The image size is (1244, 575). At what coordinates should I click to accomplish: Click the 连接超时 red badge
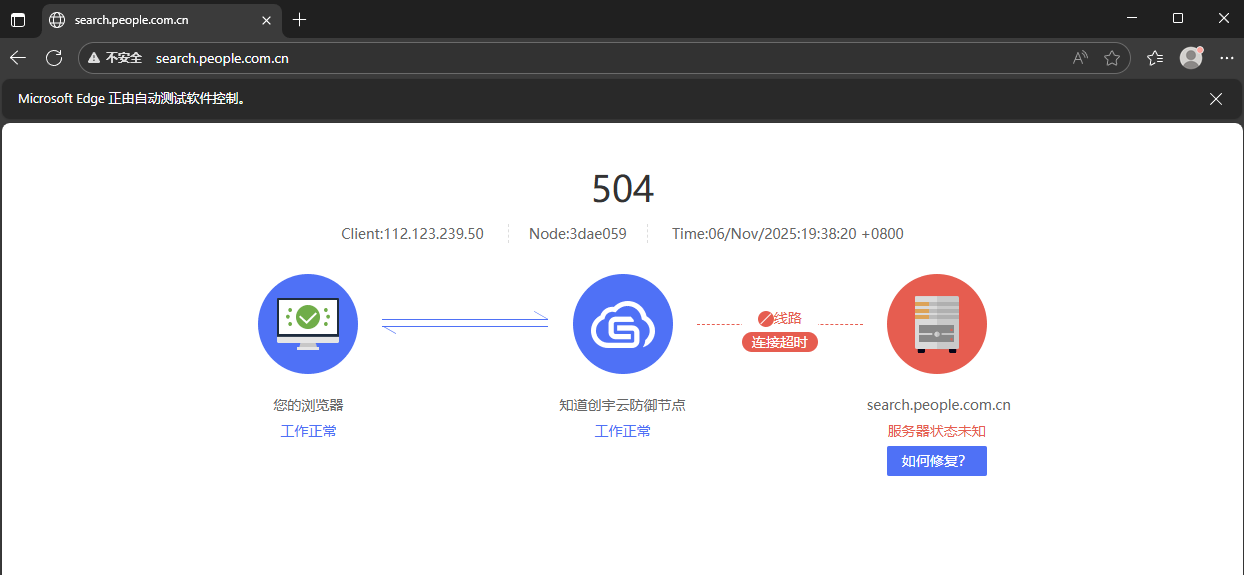pyautogui.click(x=780, y=342)
